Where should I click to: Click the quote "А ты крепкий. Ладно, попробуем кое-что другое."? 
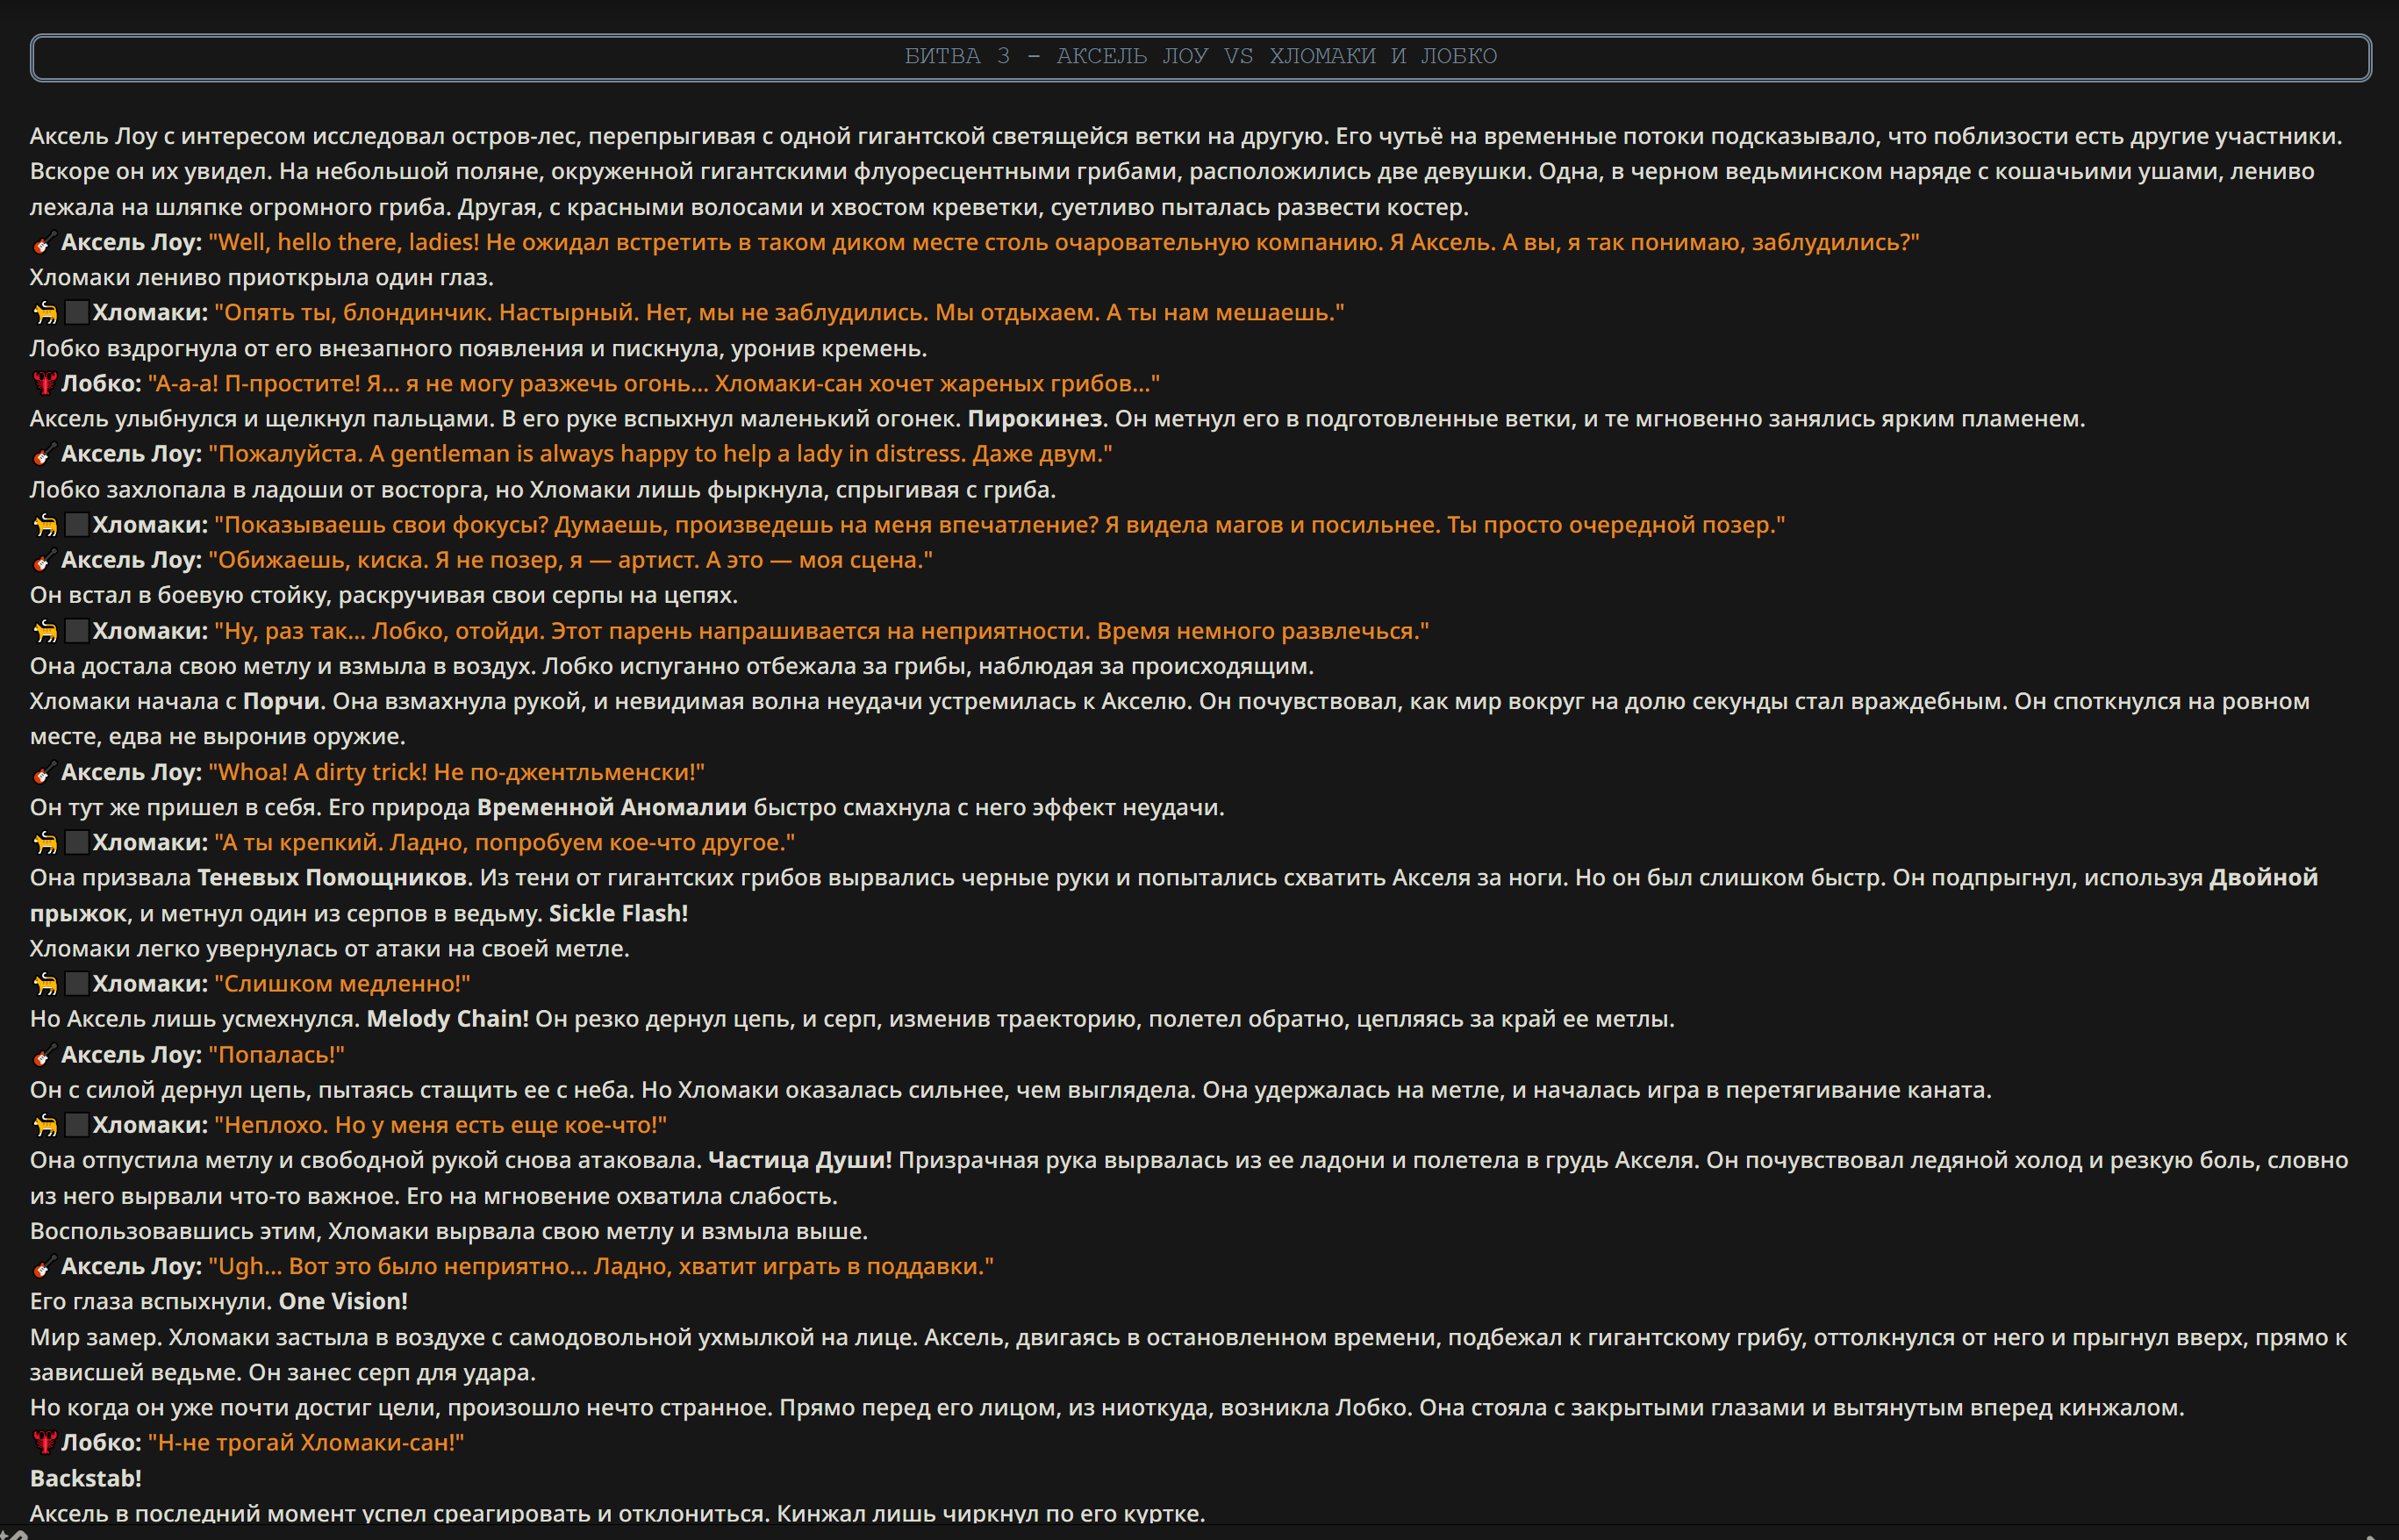[505, 842]
